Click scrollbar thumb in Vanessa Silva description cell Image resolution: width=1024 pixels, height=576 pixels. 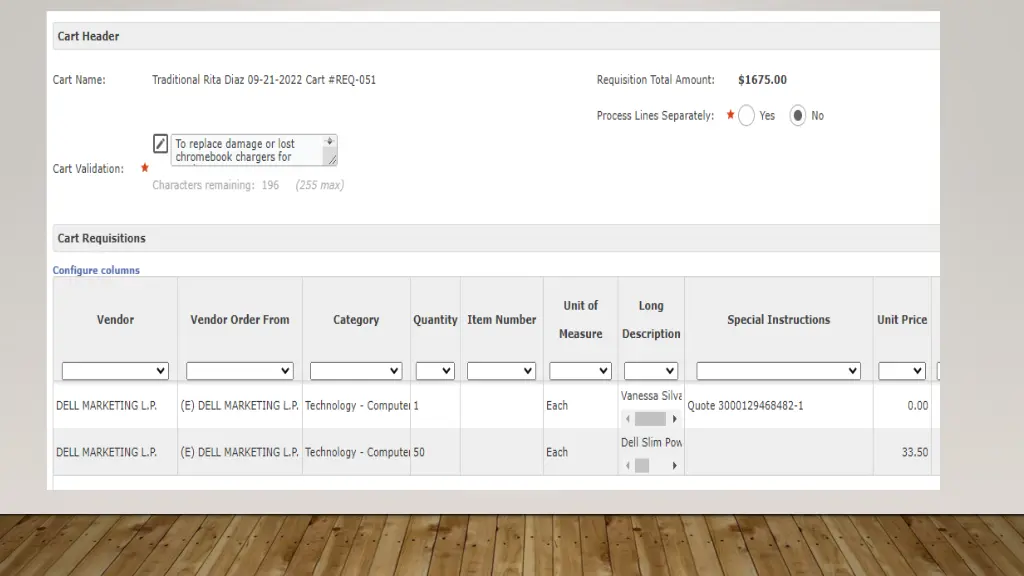coord(650,419)
